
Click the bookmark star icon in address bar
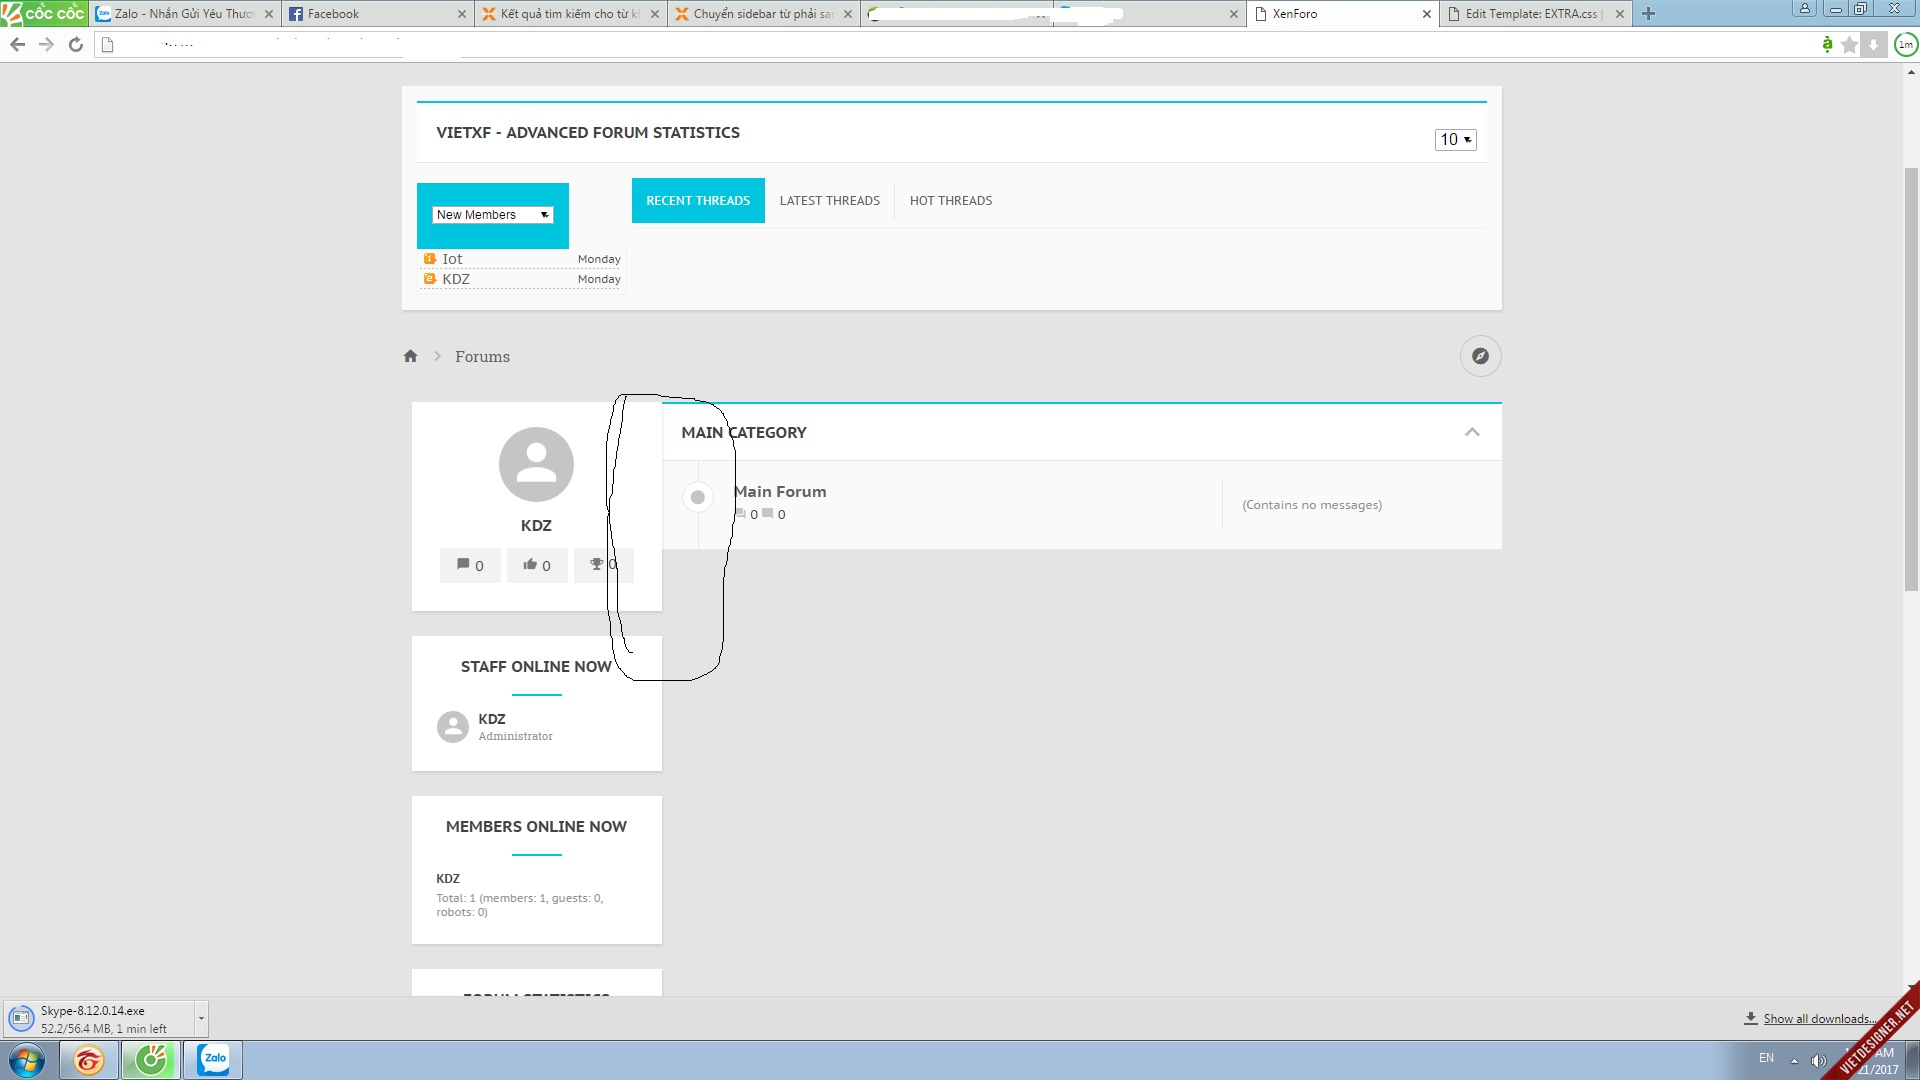click(x=1849, y=45)
